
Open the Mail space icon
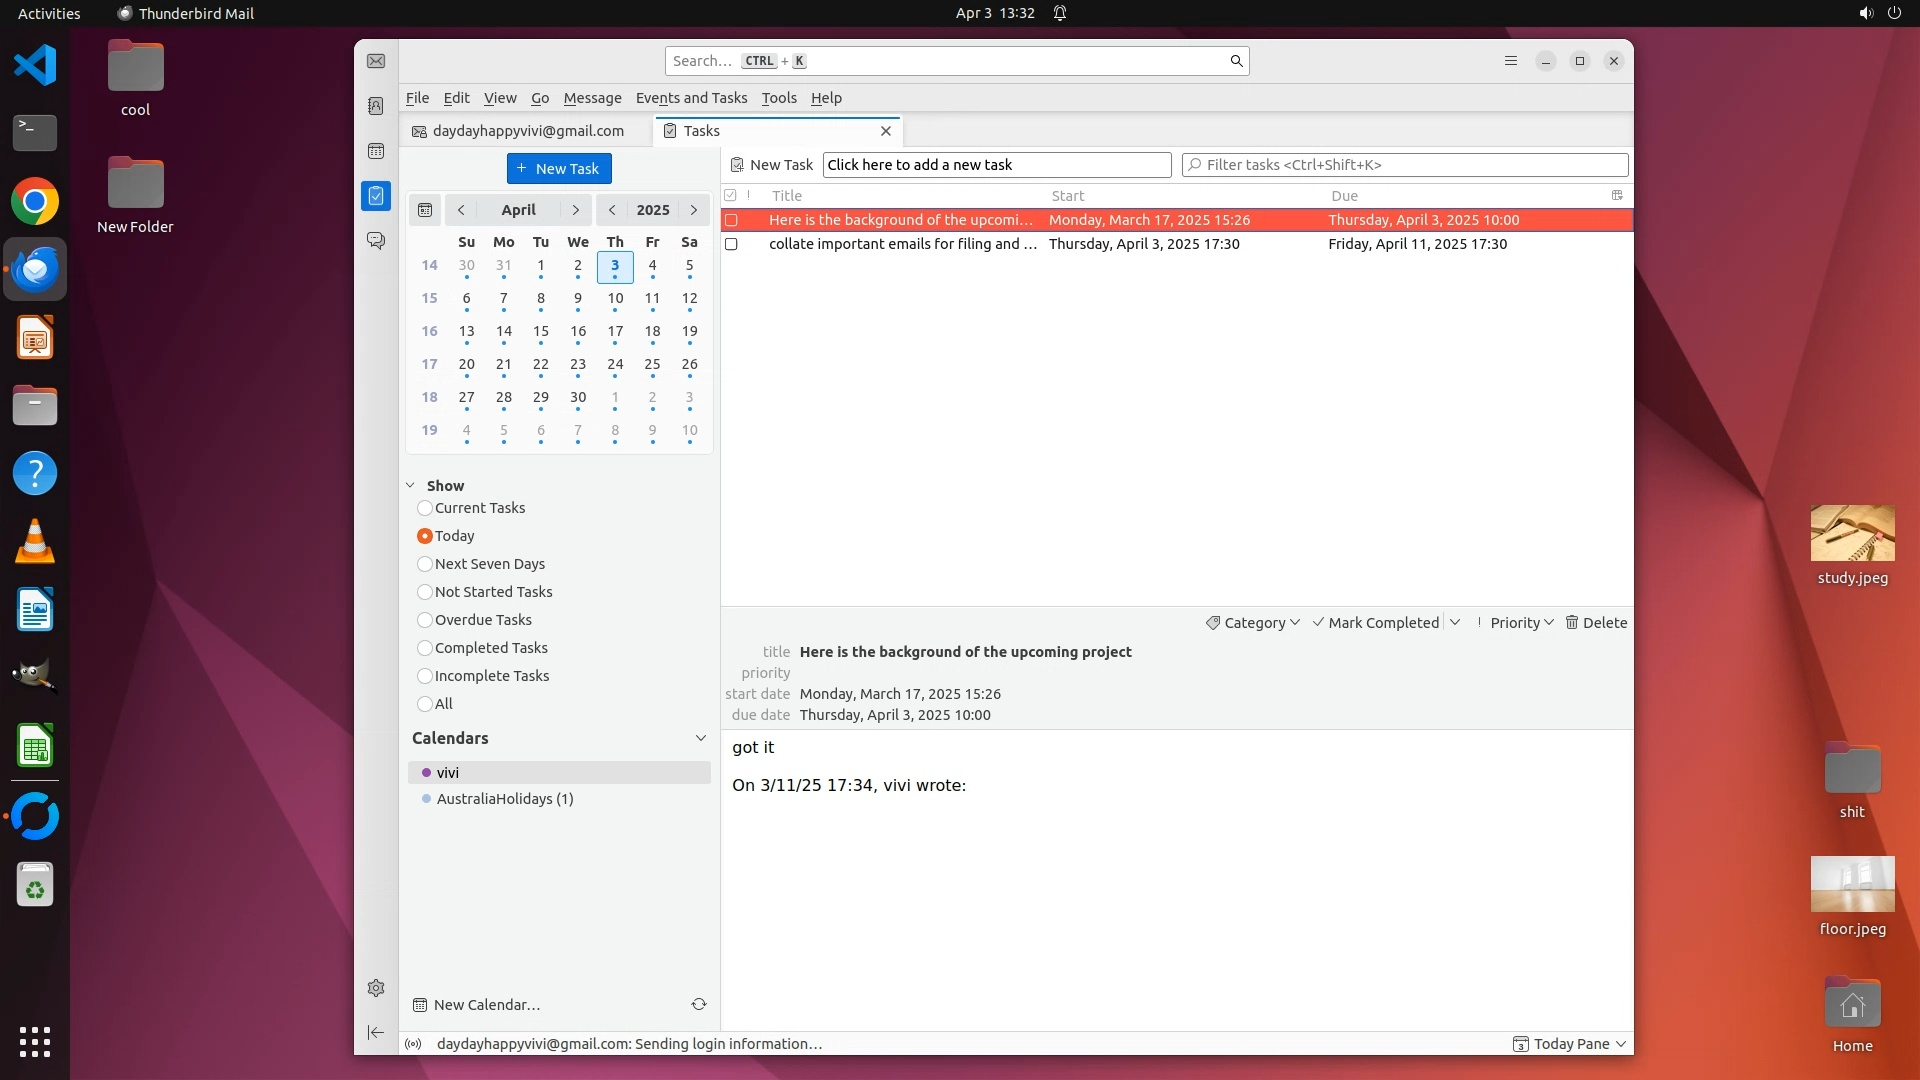pyautogui.click(x=376, y=61)
